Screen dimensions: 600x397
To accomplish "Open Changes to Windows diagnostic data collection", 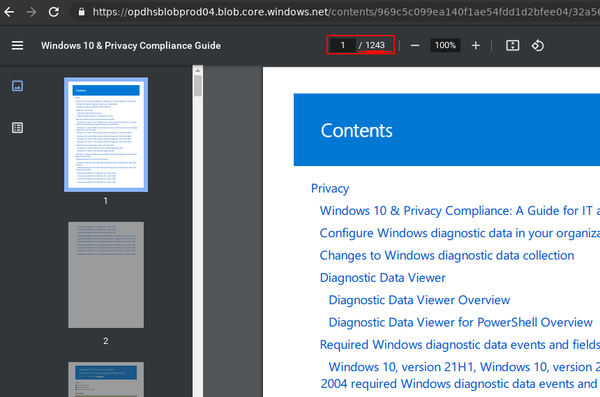I will point(447,255).
